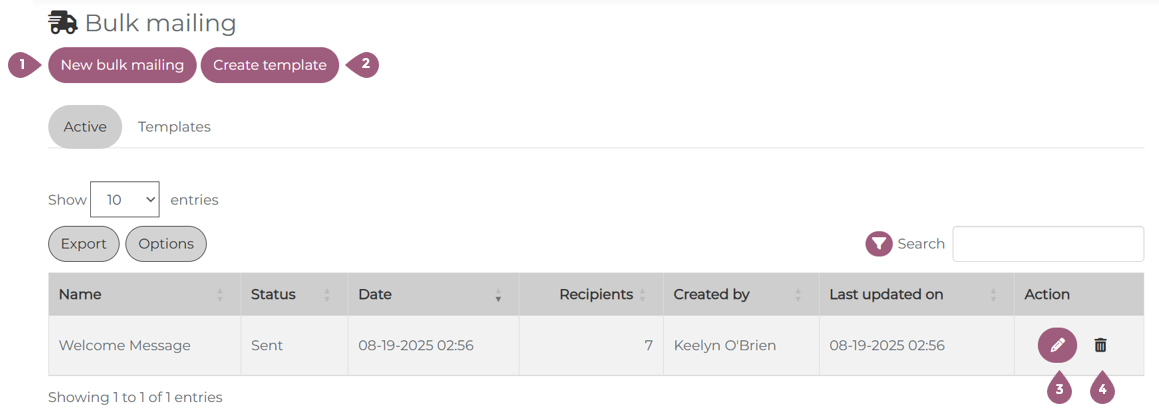Click the Keelyn O'Brien creator cell
Screen dimensions: 1159x417
coord(725,346)
